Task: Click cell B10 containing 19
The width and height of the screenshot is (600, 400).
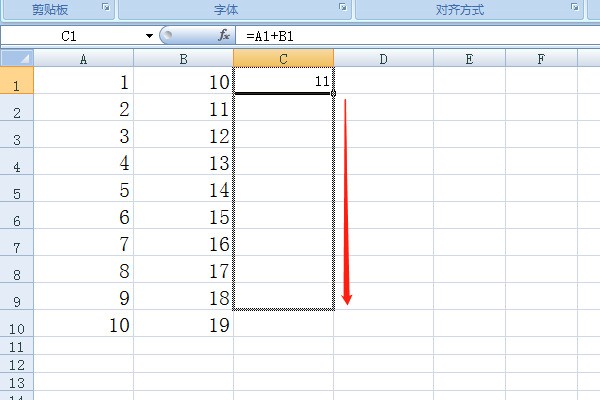Action: coord(183,325)
